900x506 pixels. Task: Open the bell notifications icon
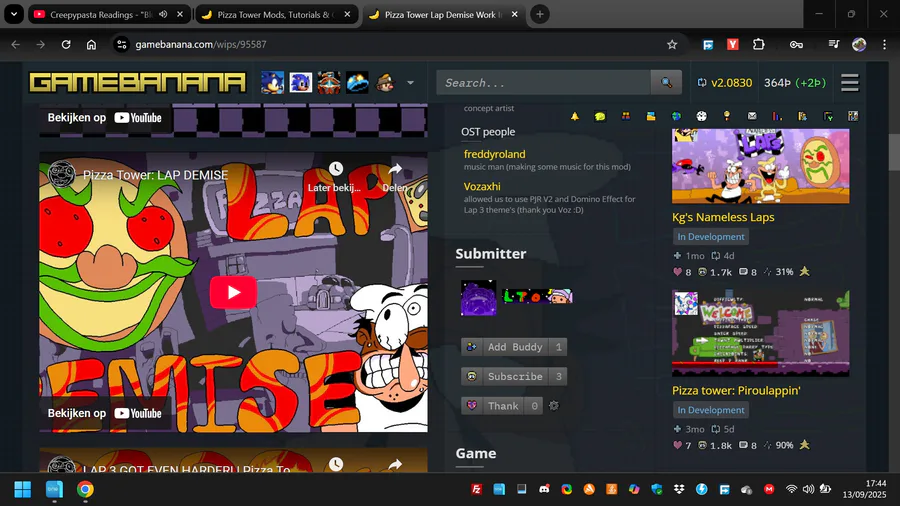(575, 116)
